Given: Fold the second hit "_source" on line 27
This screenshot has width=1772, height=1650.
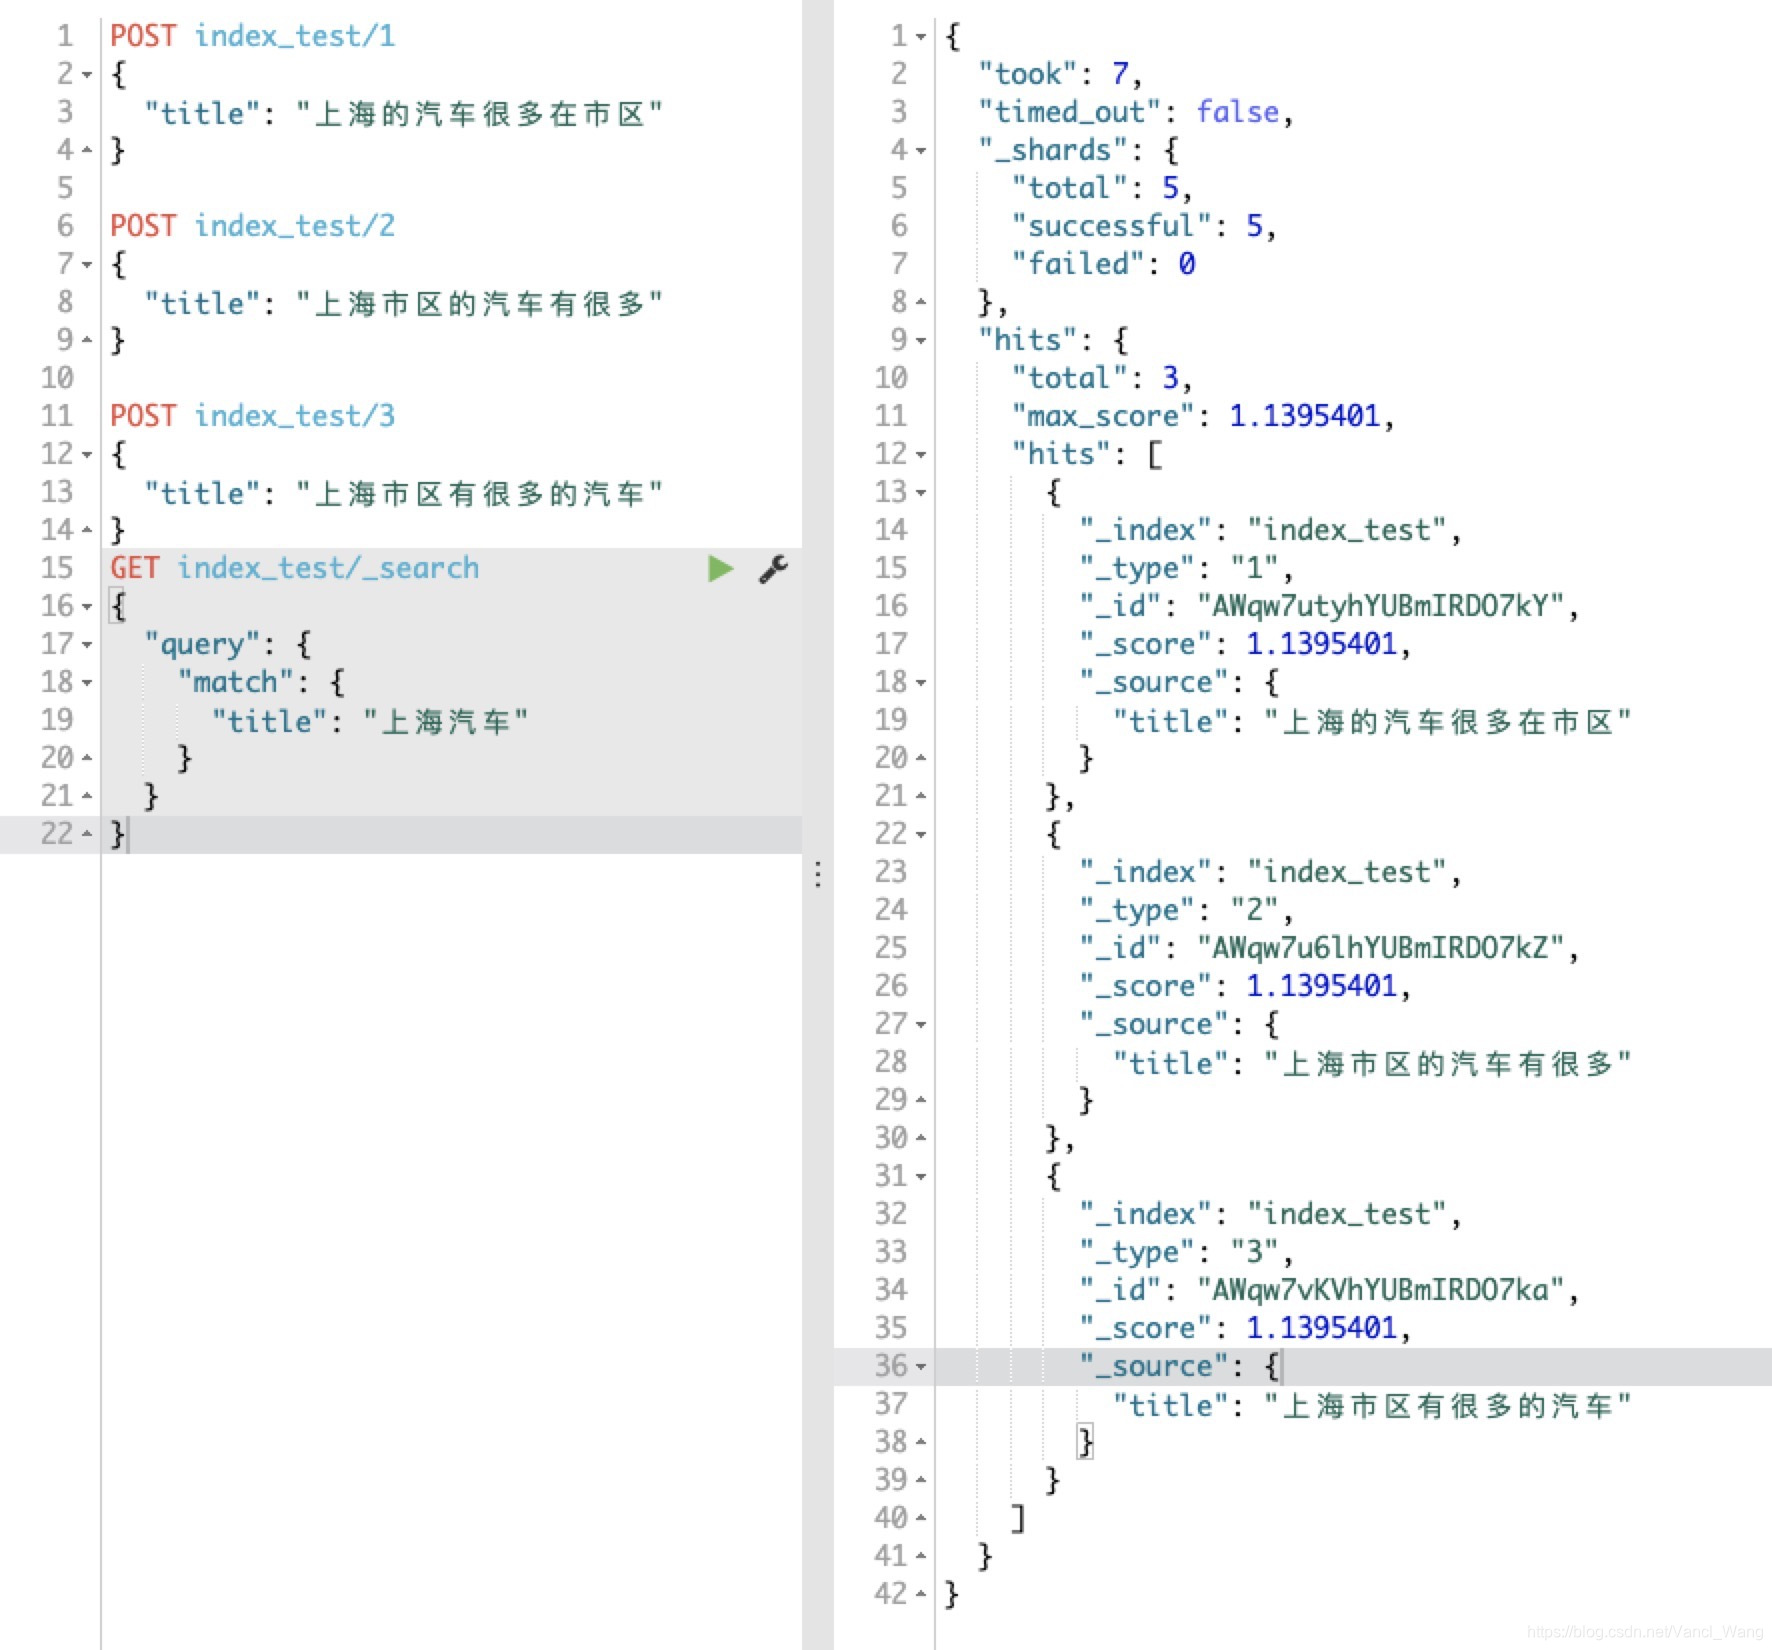Looking at the screenshot, I should pos(921,1025).
